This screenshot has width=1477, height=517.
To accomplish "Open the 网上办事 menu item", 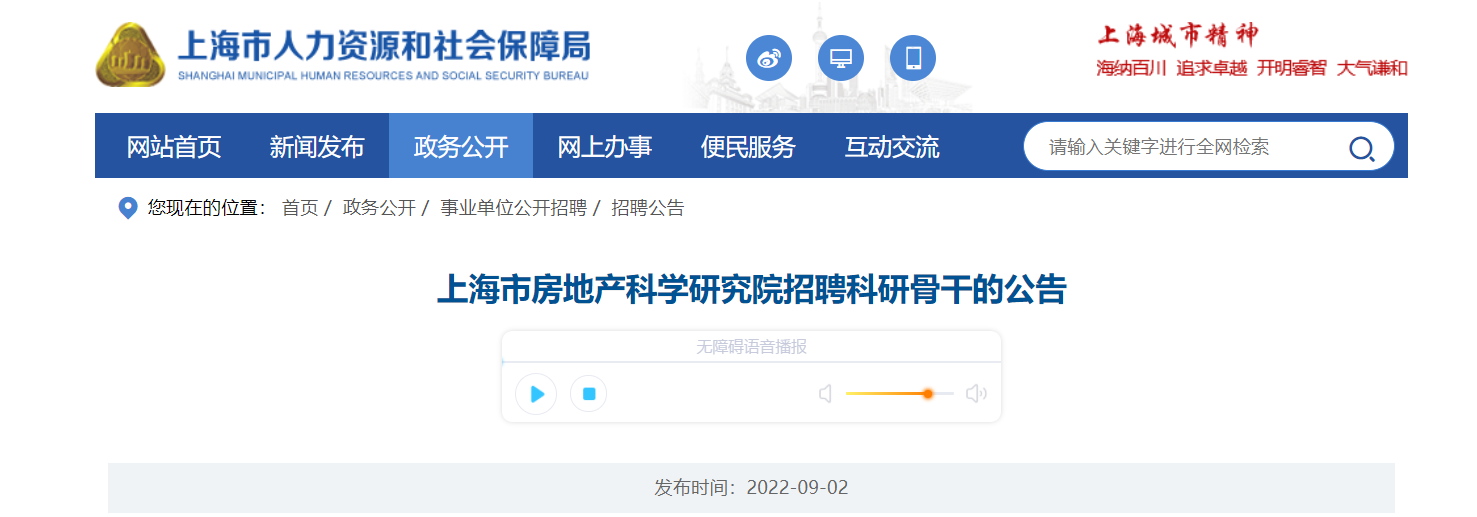I will click(605, 146).
